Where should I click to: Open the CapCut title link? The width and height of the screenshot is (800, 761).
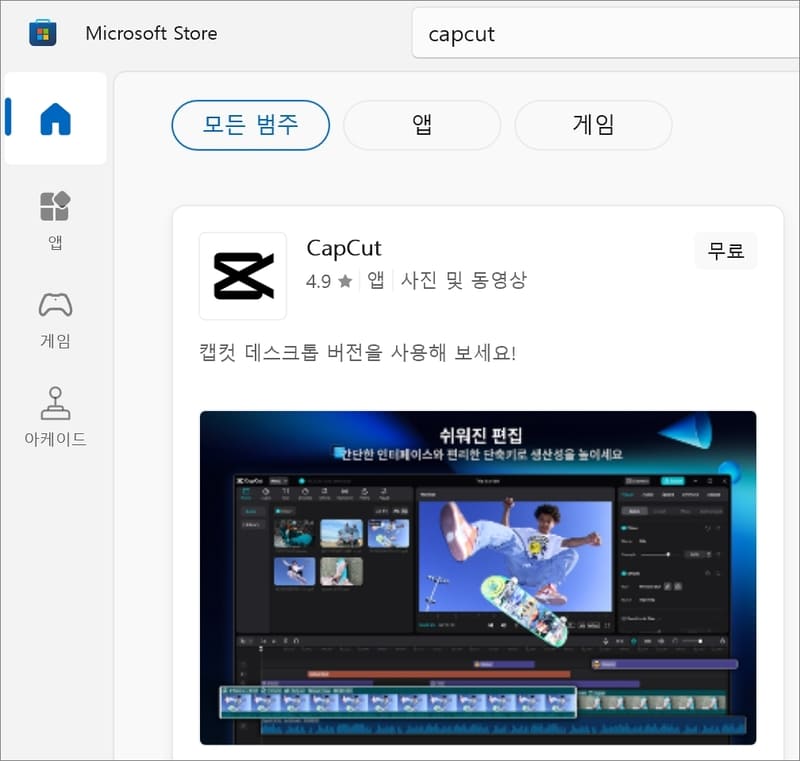pyautogui.click(x=344, y=248)
